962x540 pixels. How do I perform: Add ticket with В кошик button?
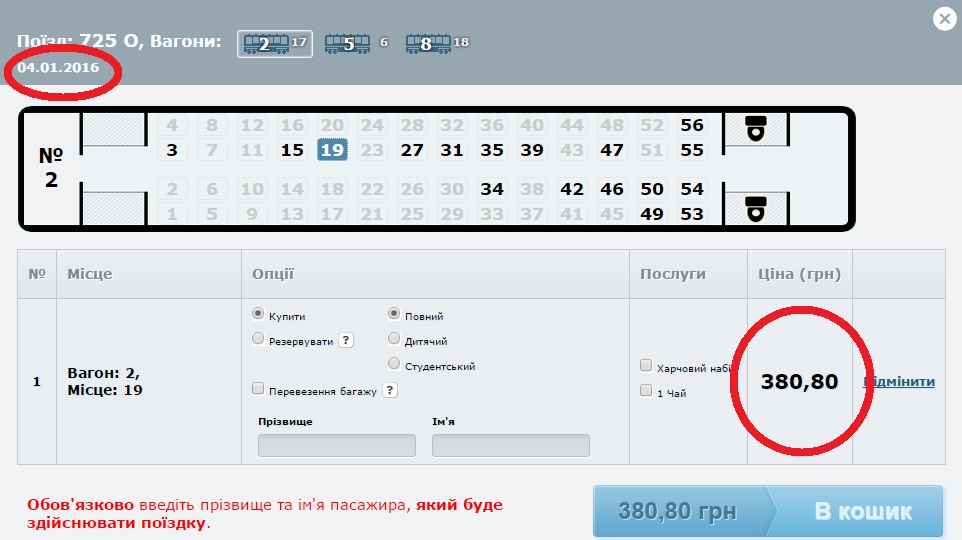coord(863,511)
